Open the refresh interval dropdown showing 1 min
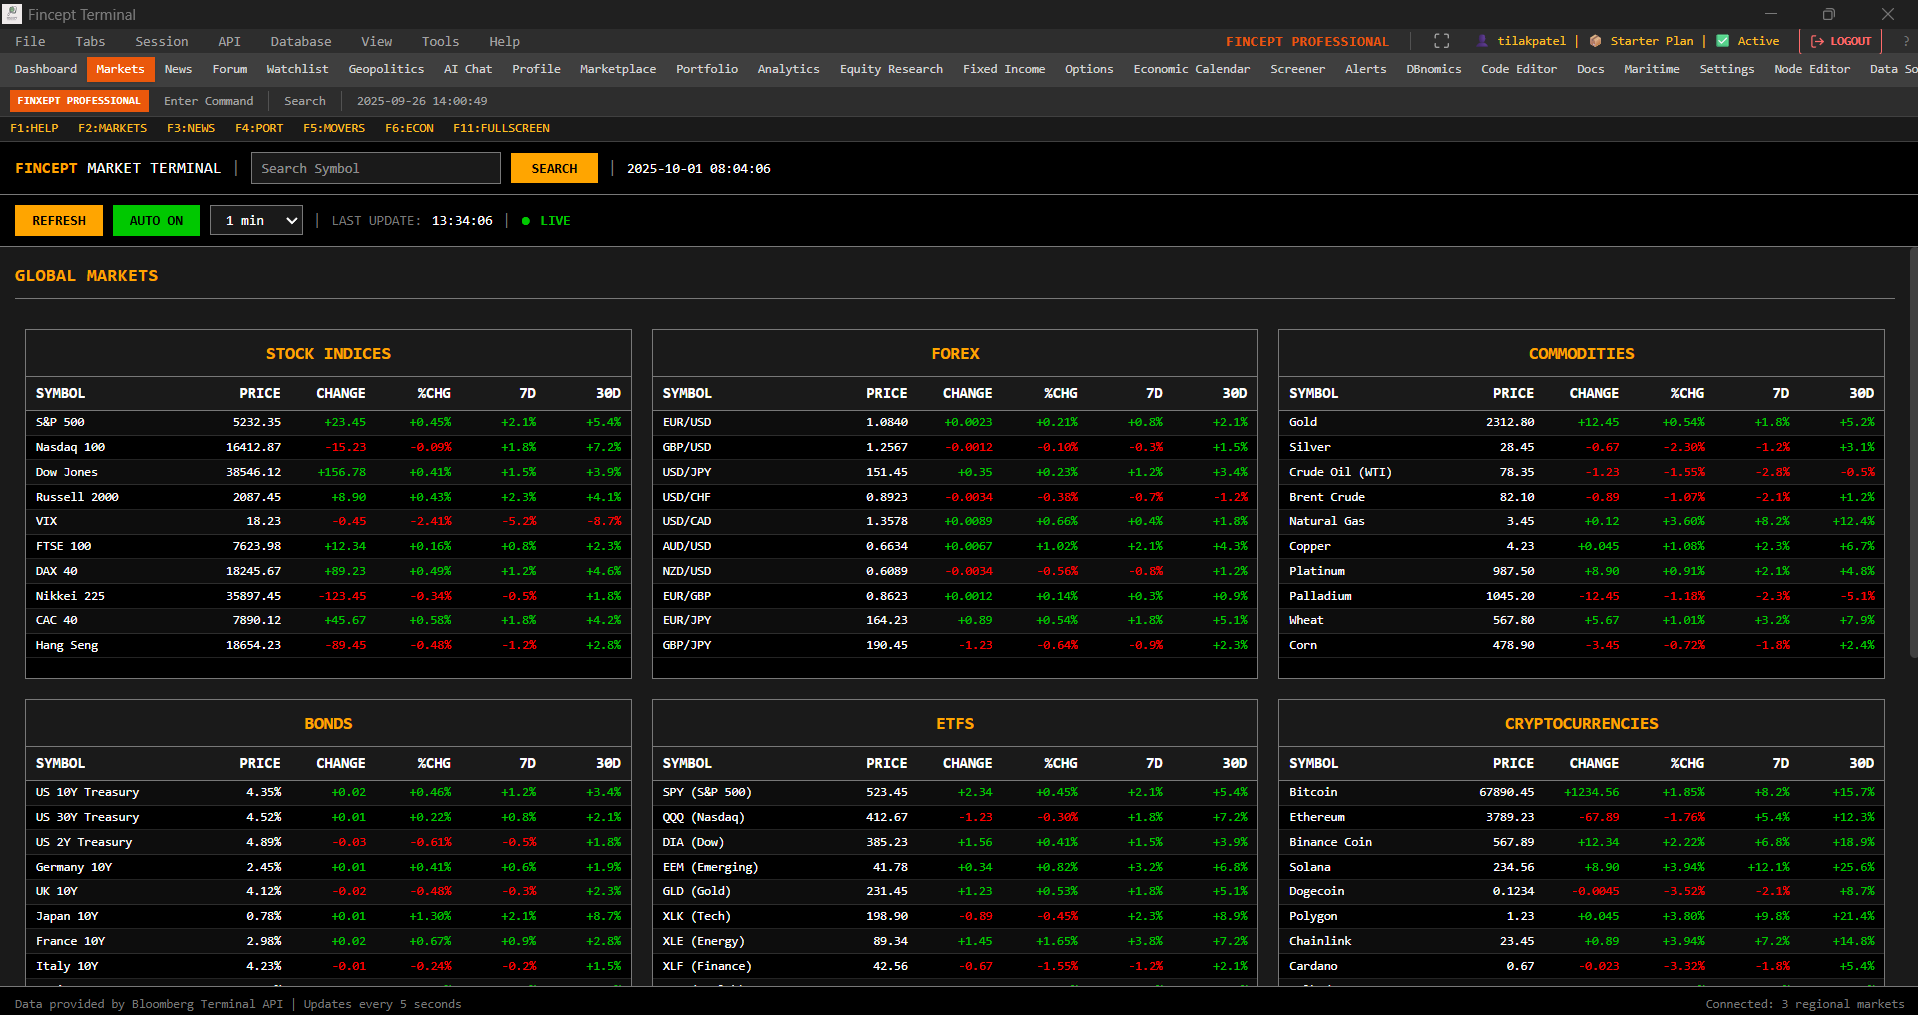1918x1015 pixels. (256, 220)
